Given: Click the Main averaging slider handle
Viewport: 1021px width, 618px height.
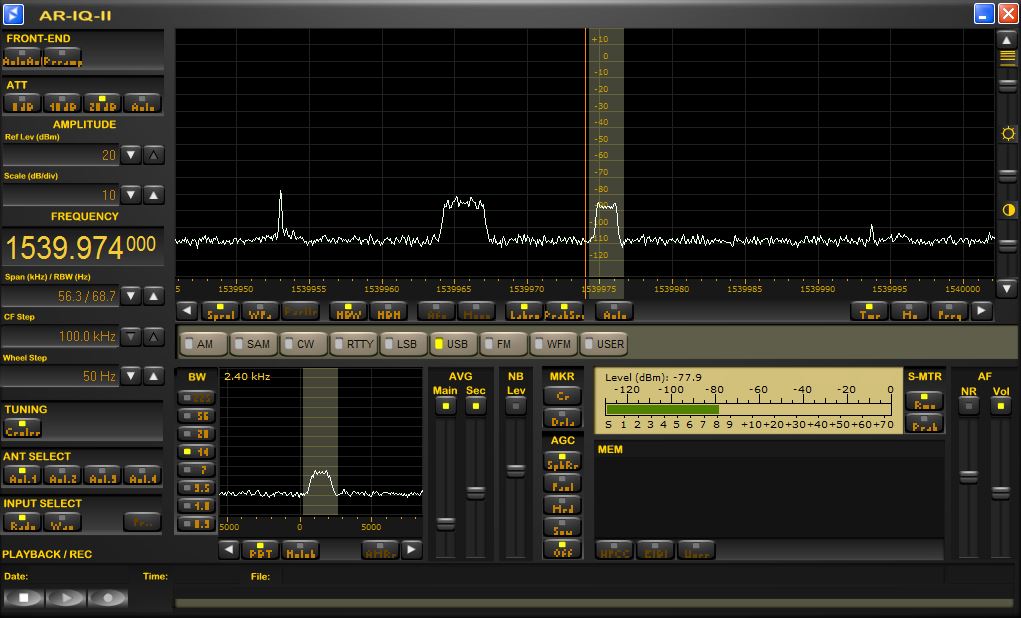Looking at the screenshot, I should [445, 523].
